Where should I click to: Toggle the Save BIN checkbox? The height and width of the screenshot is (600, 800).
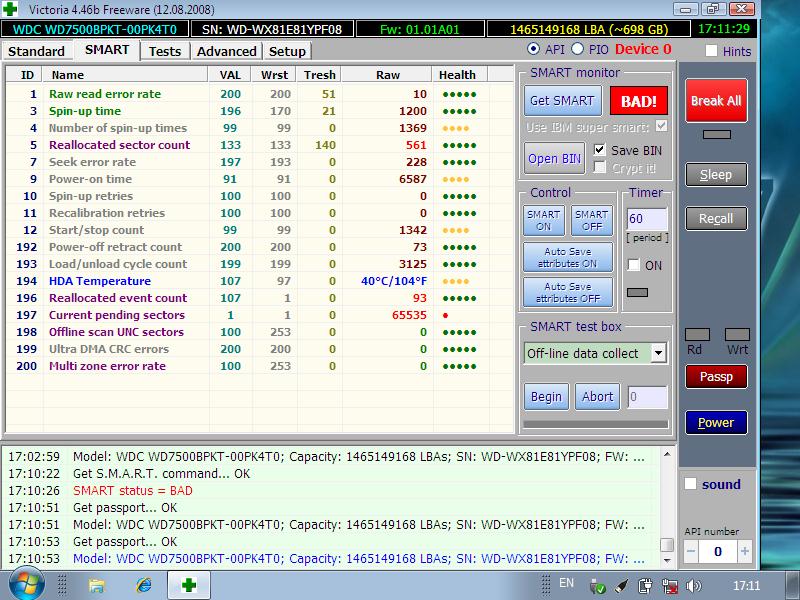pyautogui.click(x=599, y=150)
